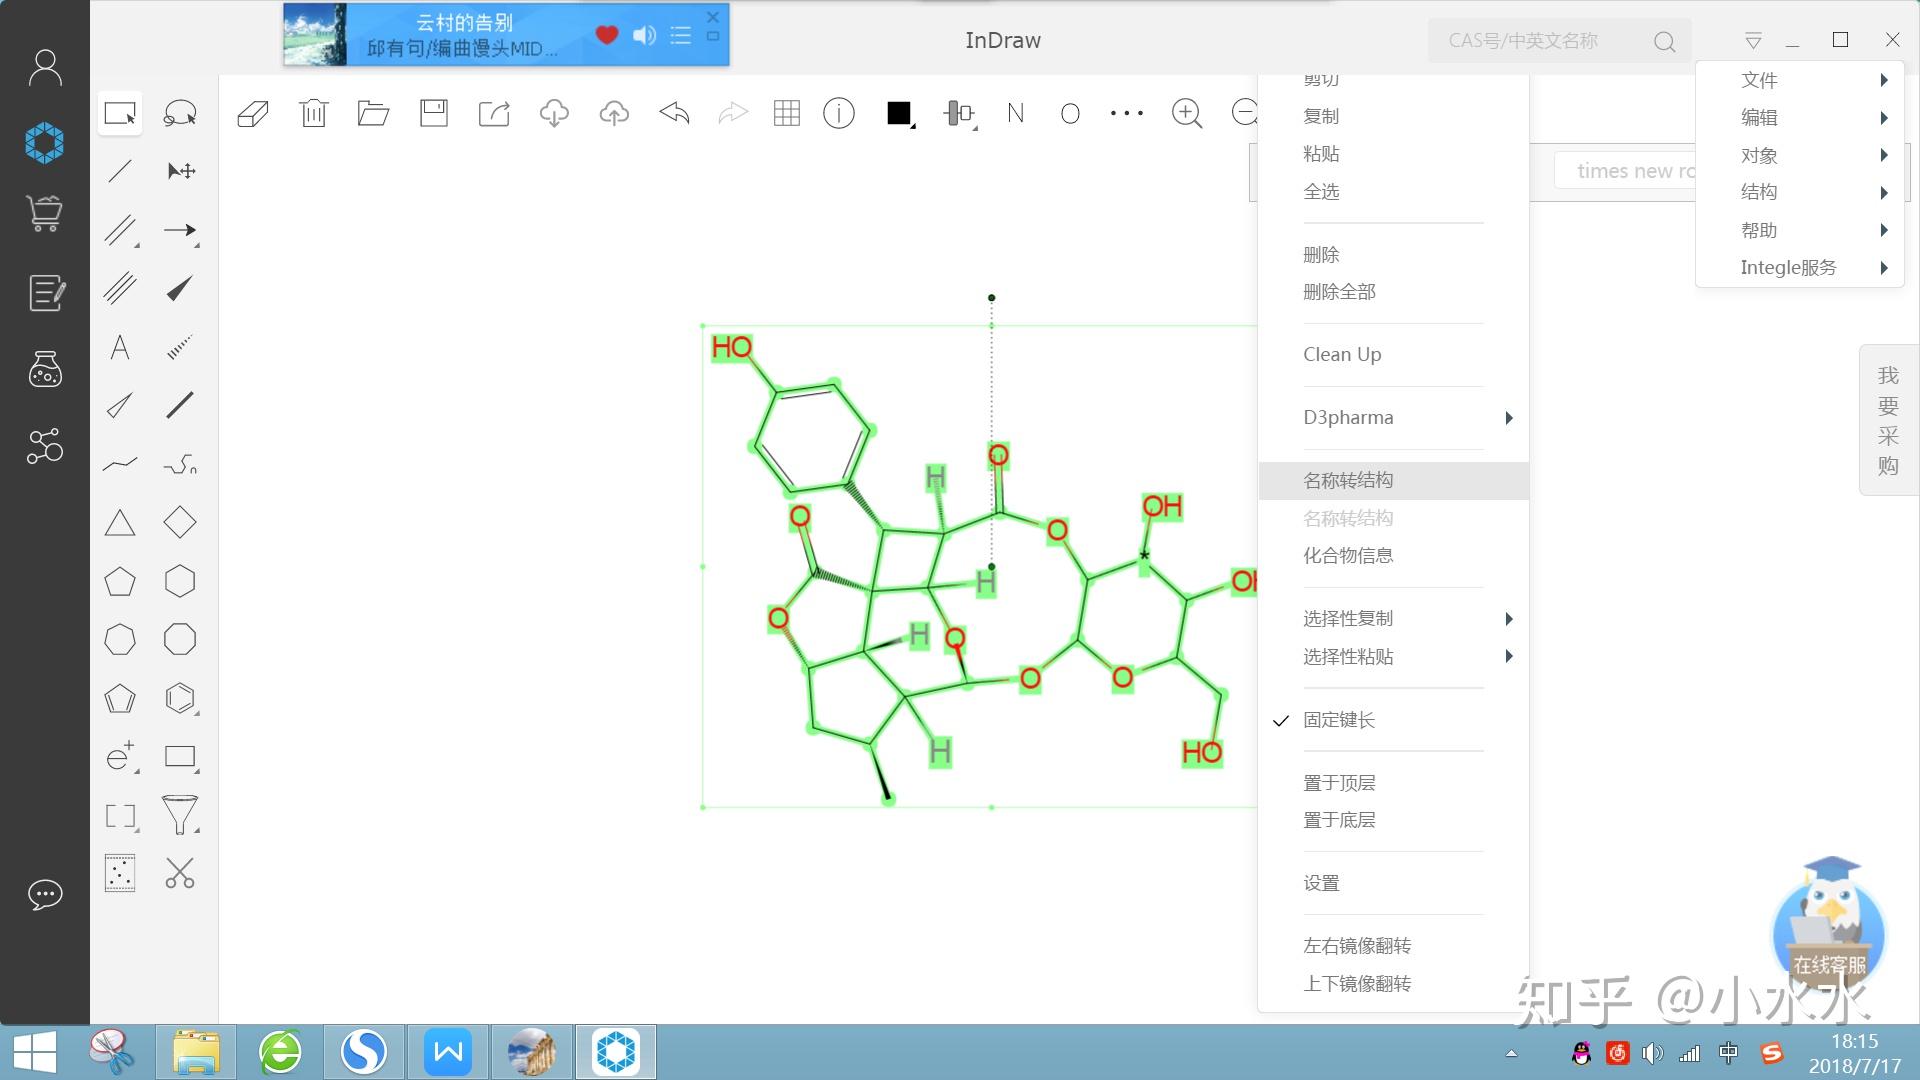Undo the last action
The width and height of the screenshot is (1920, 1080).
pos(673,113)
